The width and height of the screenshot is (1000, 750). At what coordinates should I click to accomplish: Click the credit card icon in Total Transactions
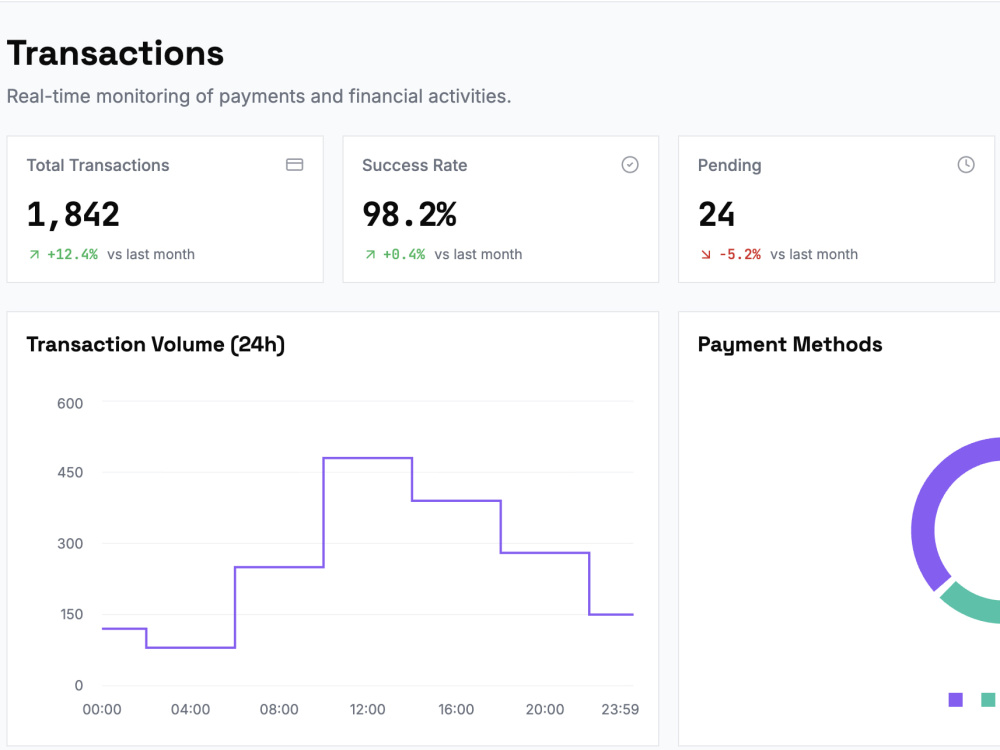(x=295, y=165)
